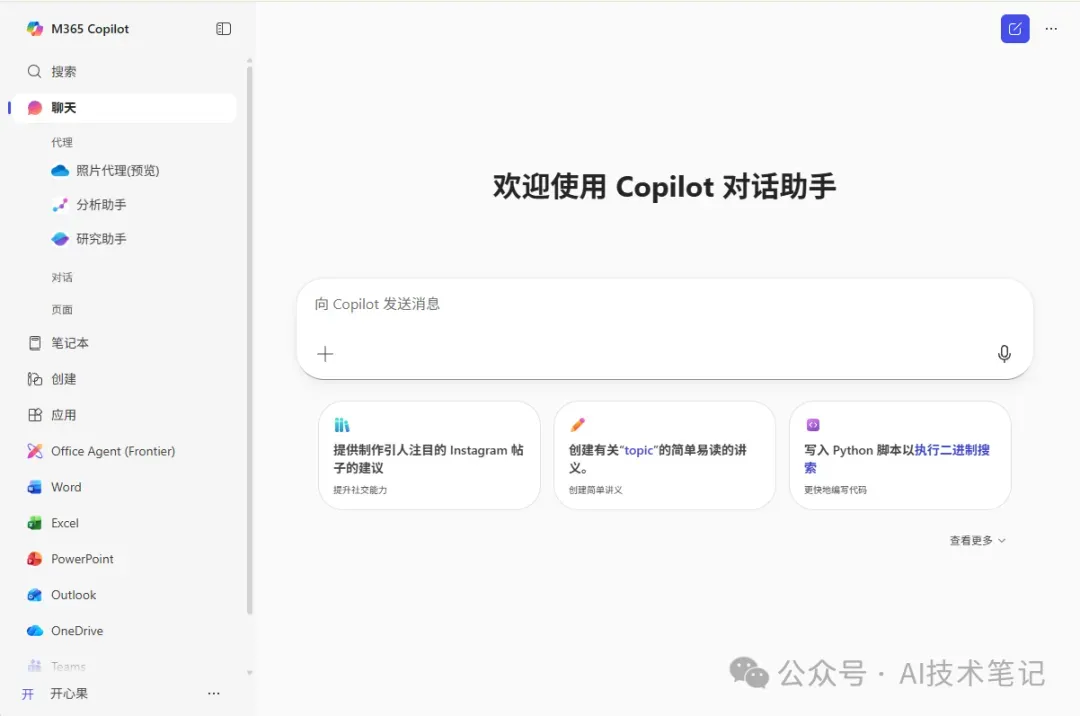Click the Office Agent (Frontier) icon

pos(34,451)
